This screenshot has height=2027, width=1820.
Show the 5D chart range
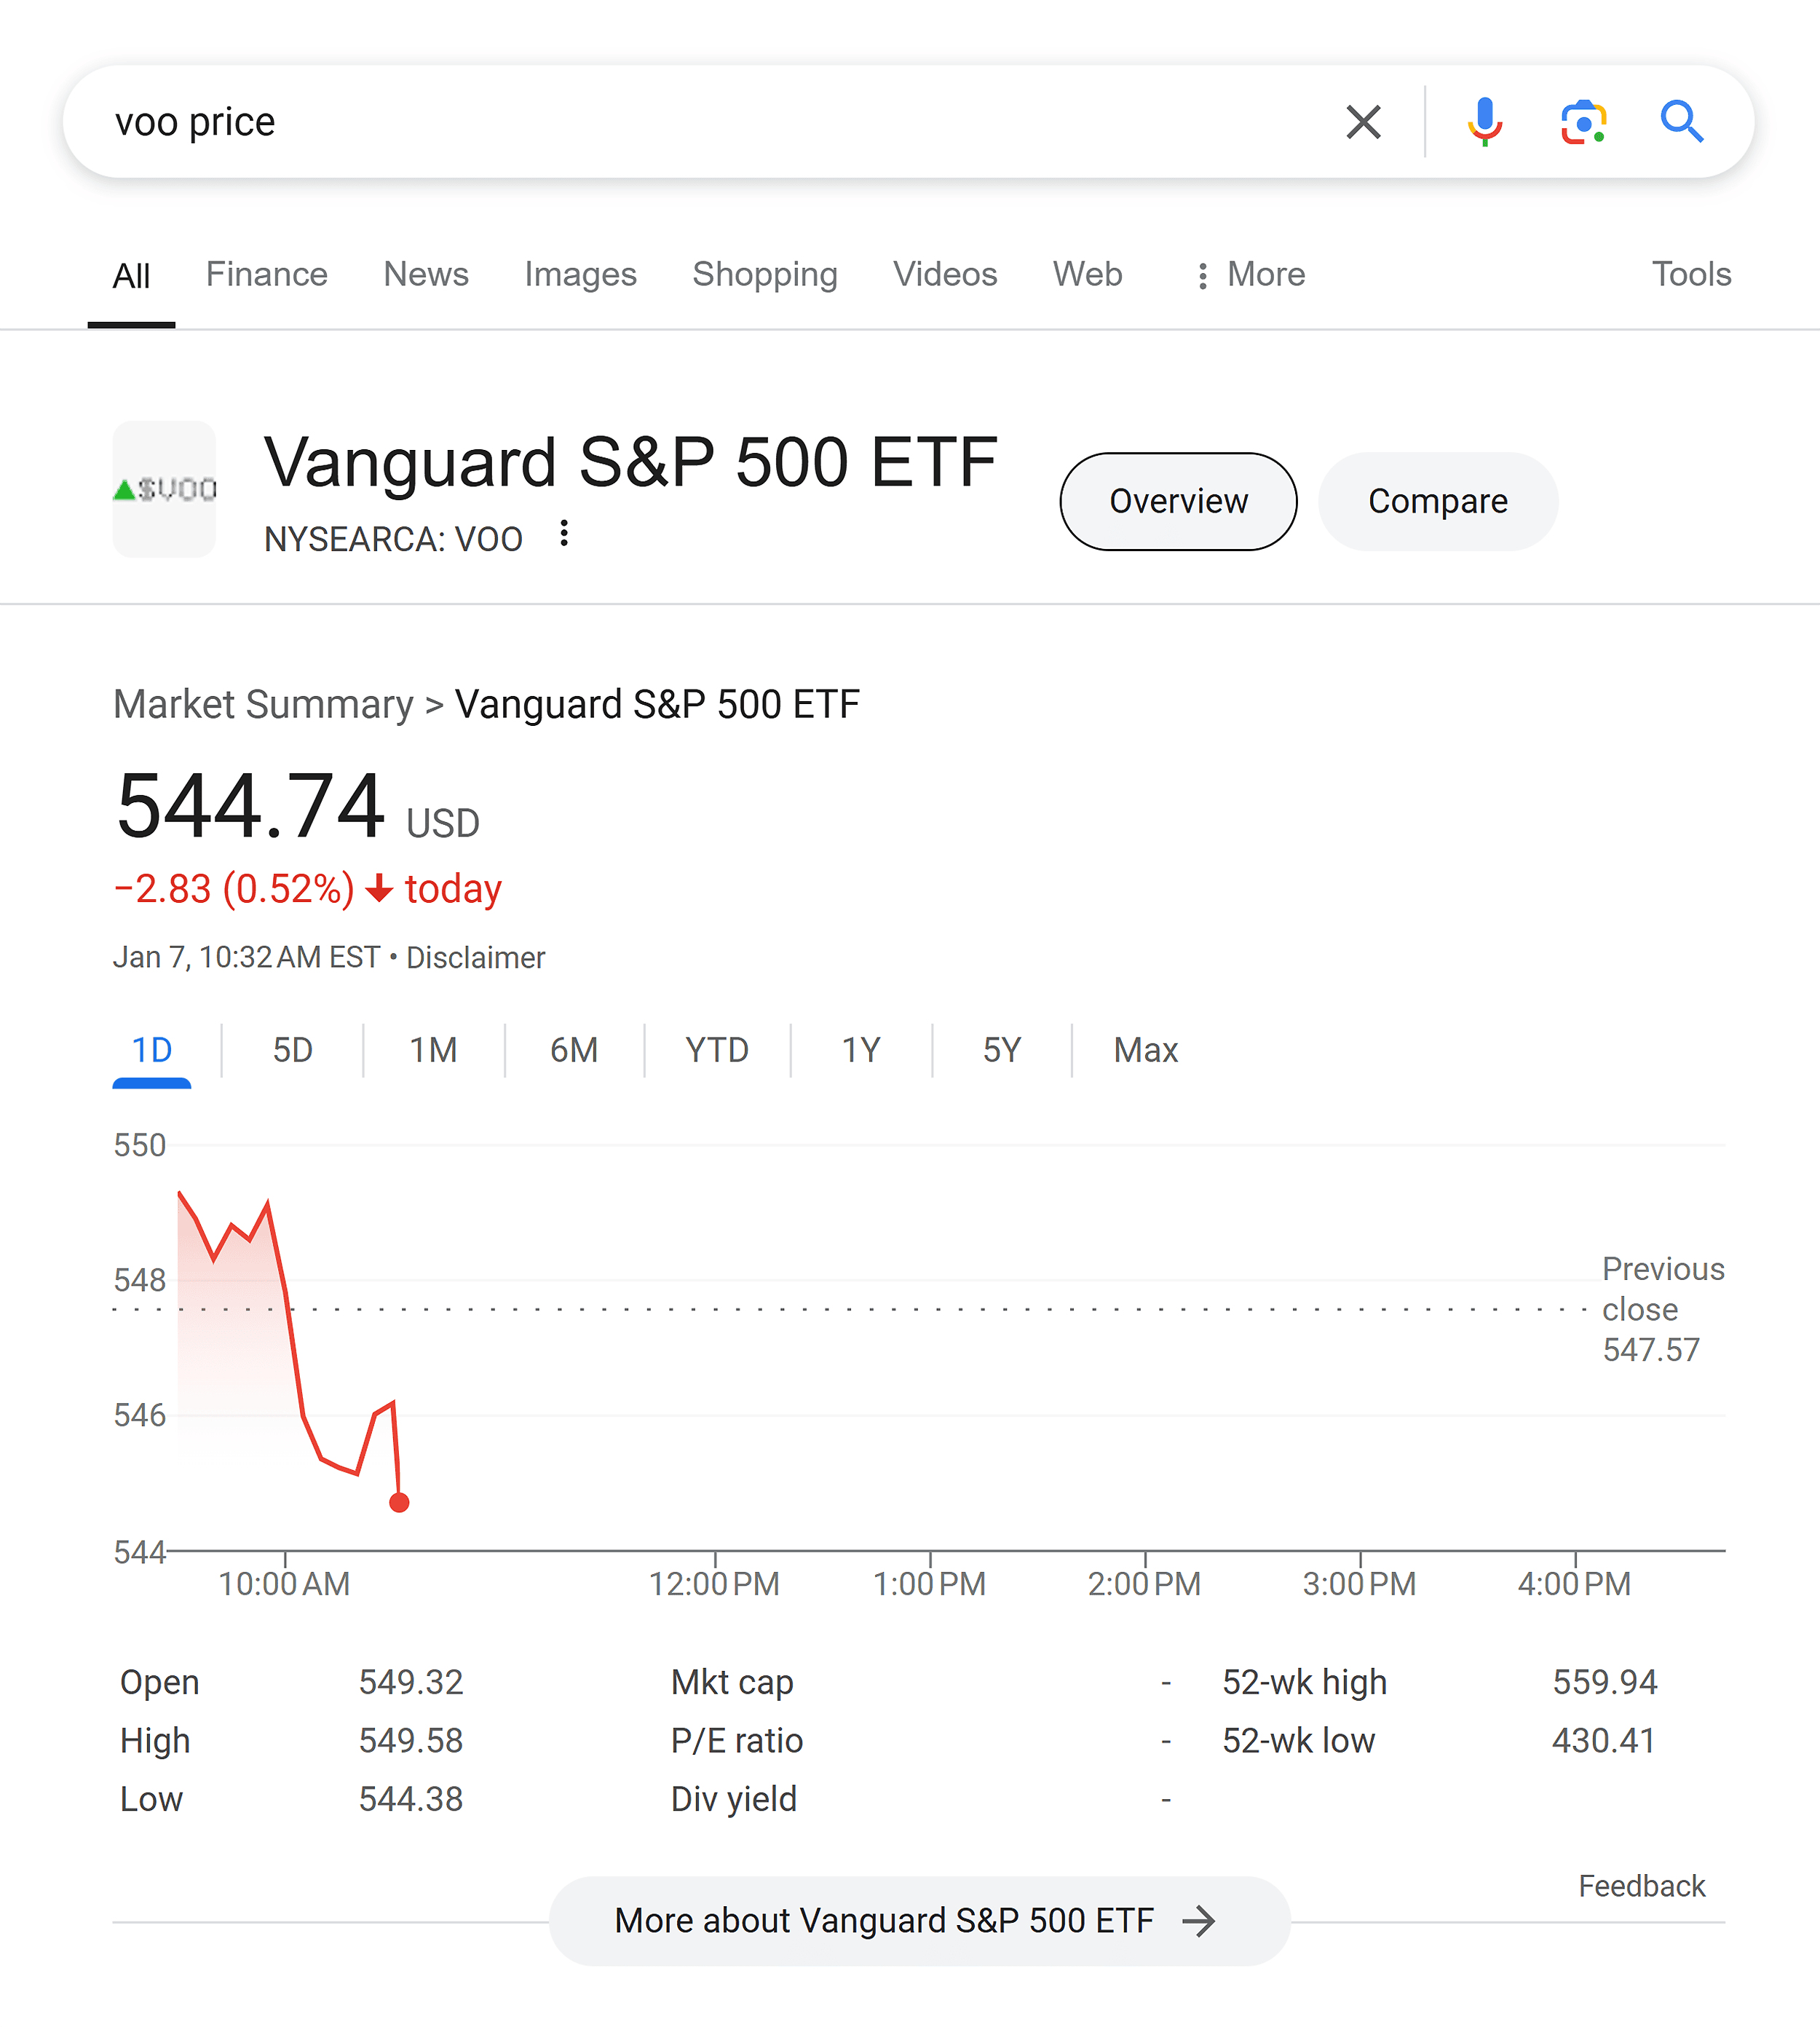(292, 1050)
